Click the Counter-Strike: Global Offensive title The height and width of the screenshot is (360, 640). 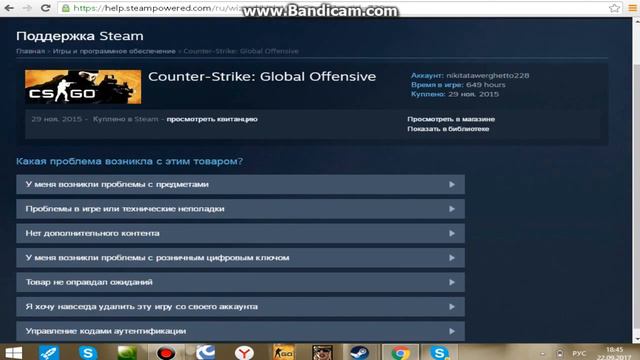[x=262, y=77]
